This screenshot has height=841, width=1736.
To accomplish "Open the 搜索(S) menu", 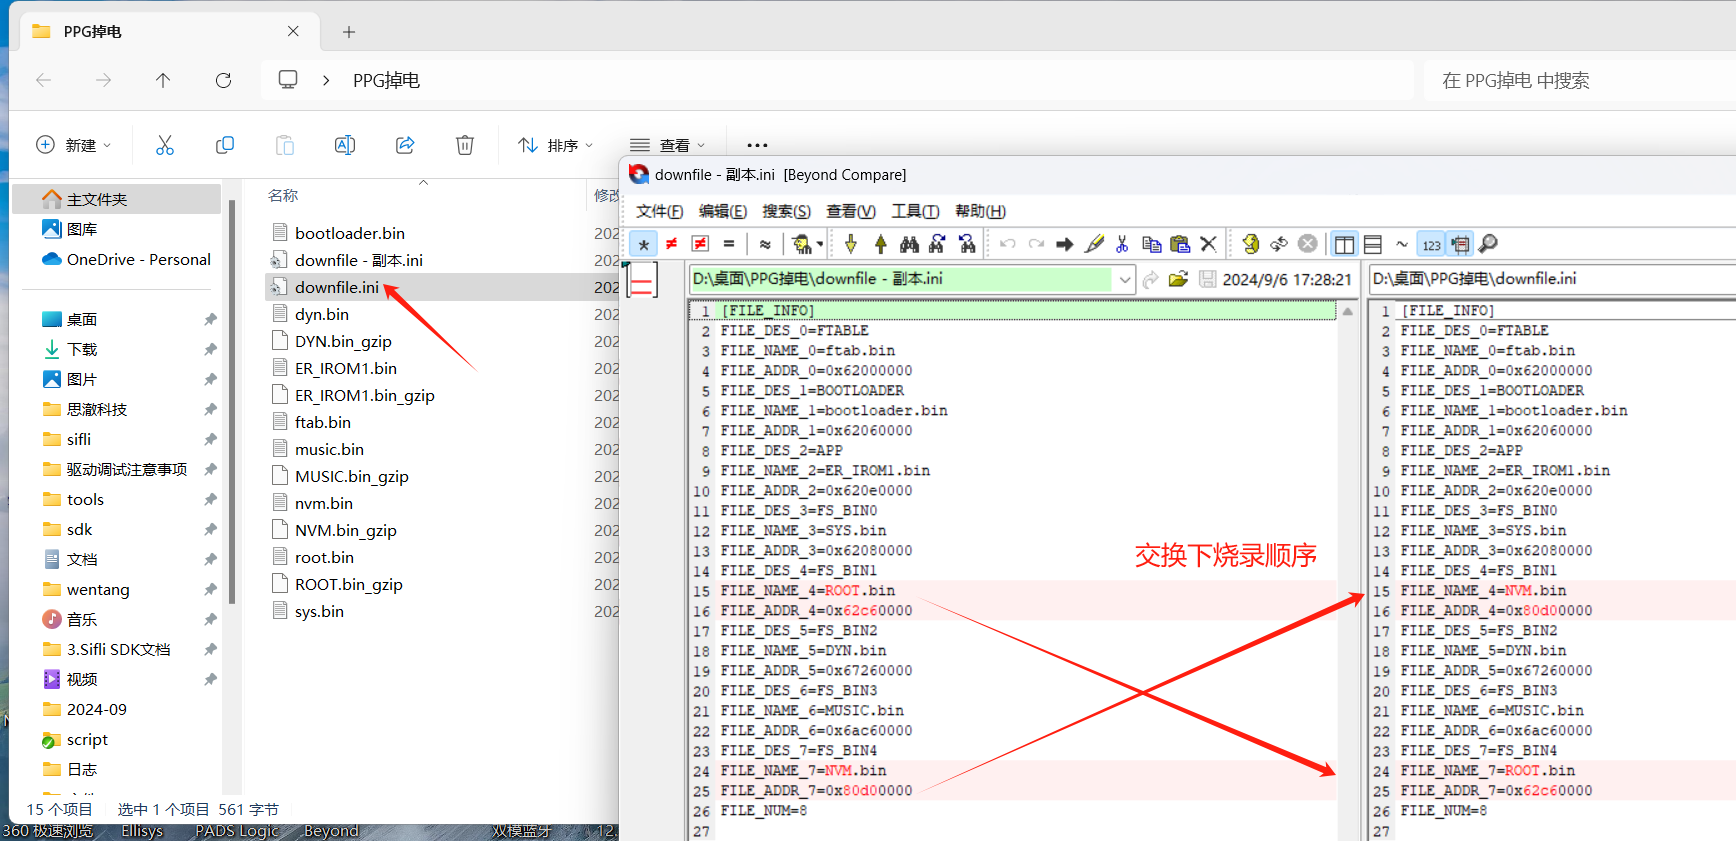I will pyautogui.click(x=786, y=211).
